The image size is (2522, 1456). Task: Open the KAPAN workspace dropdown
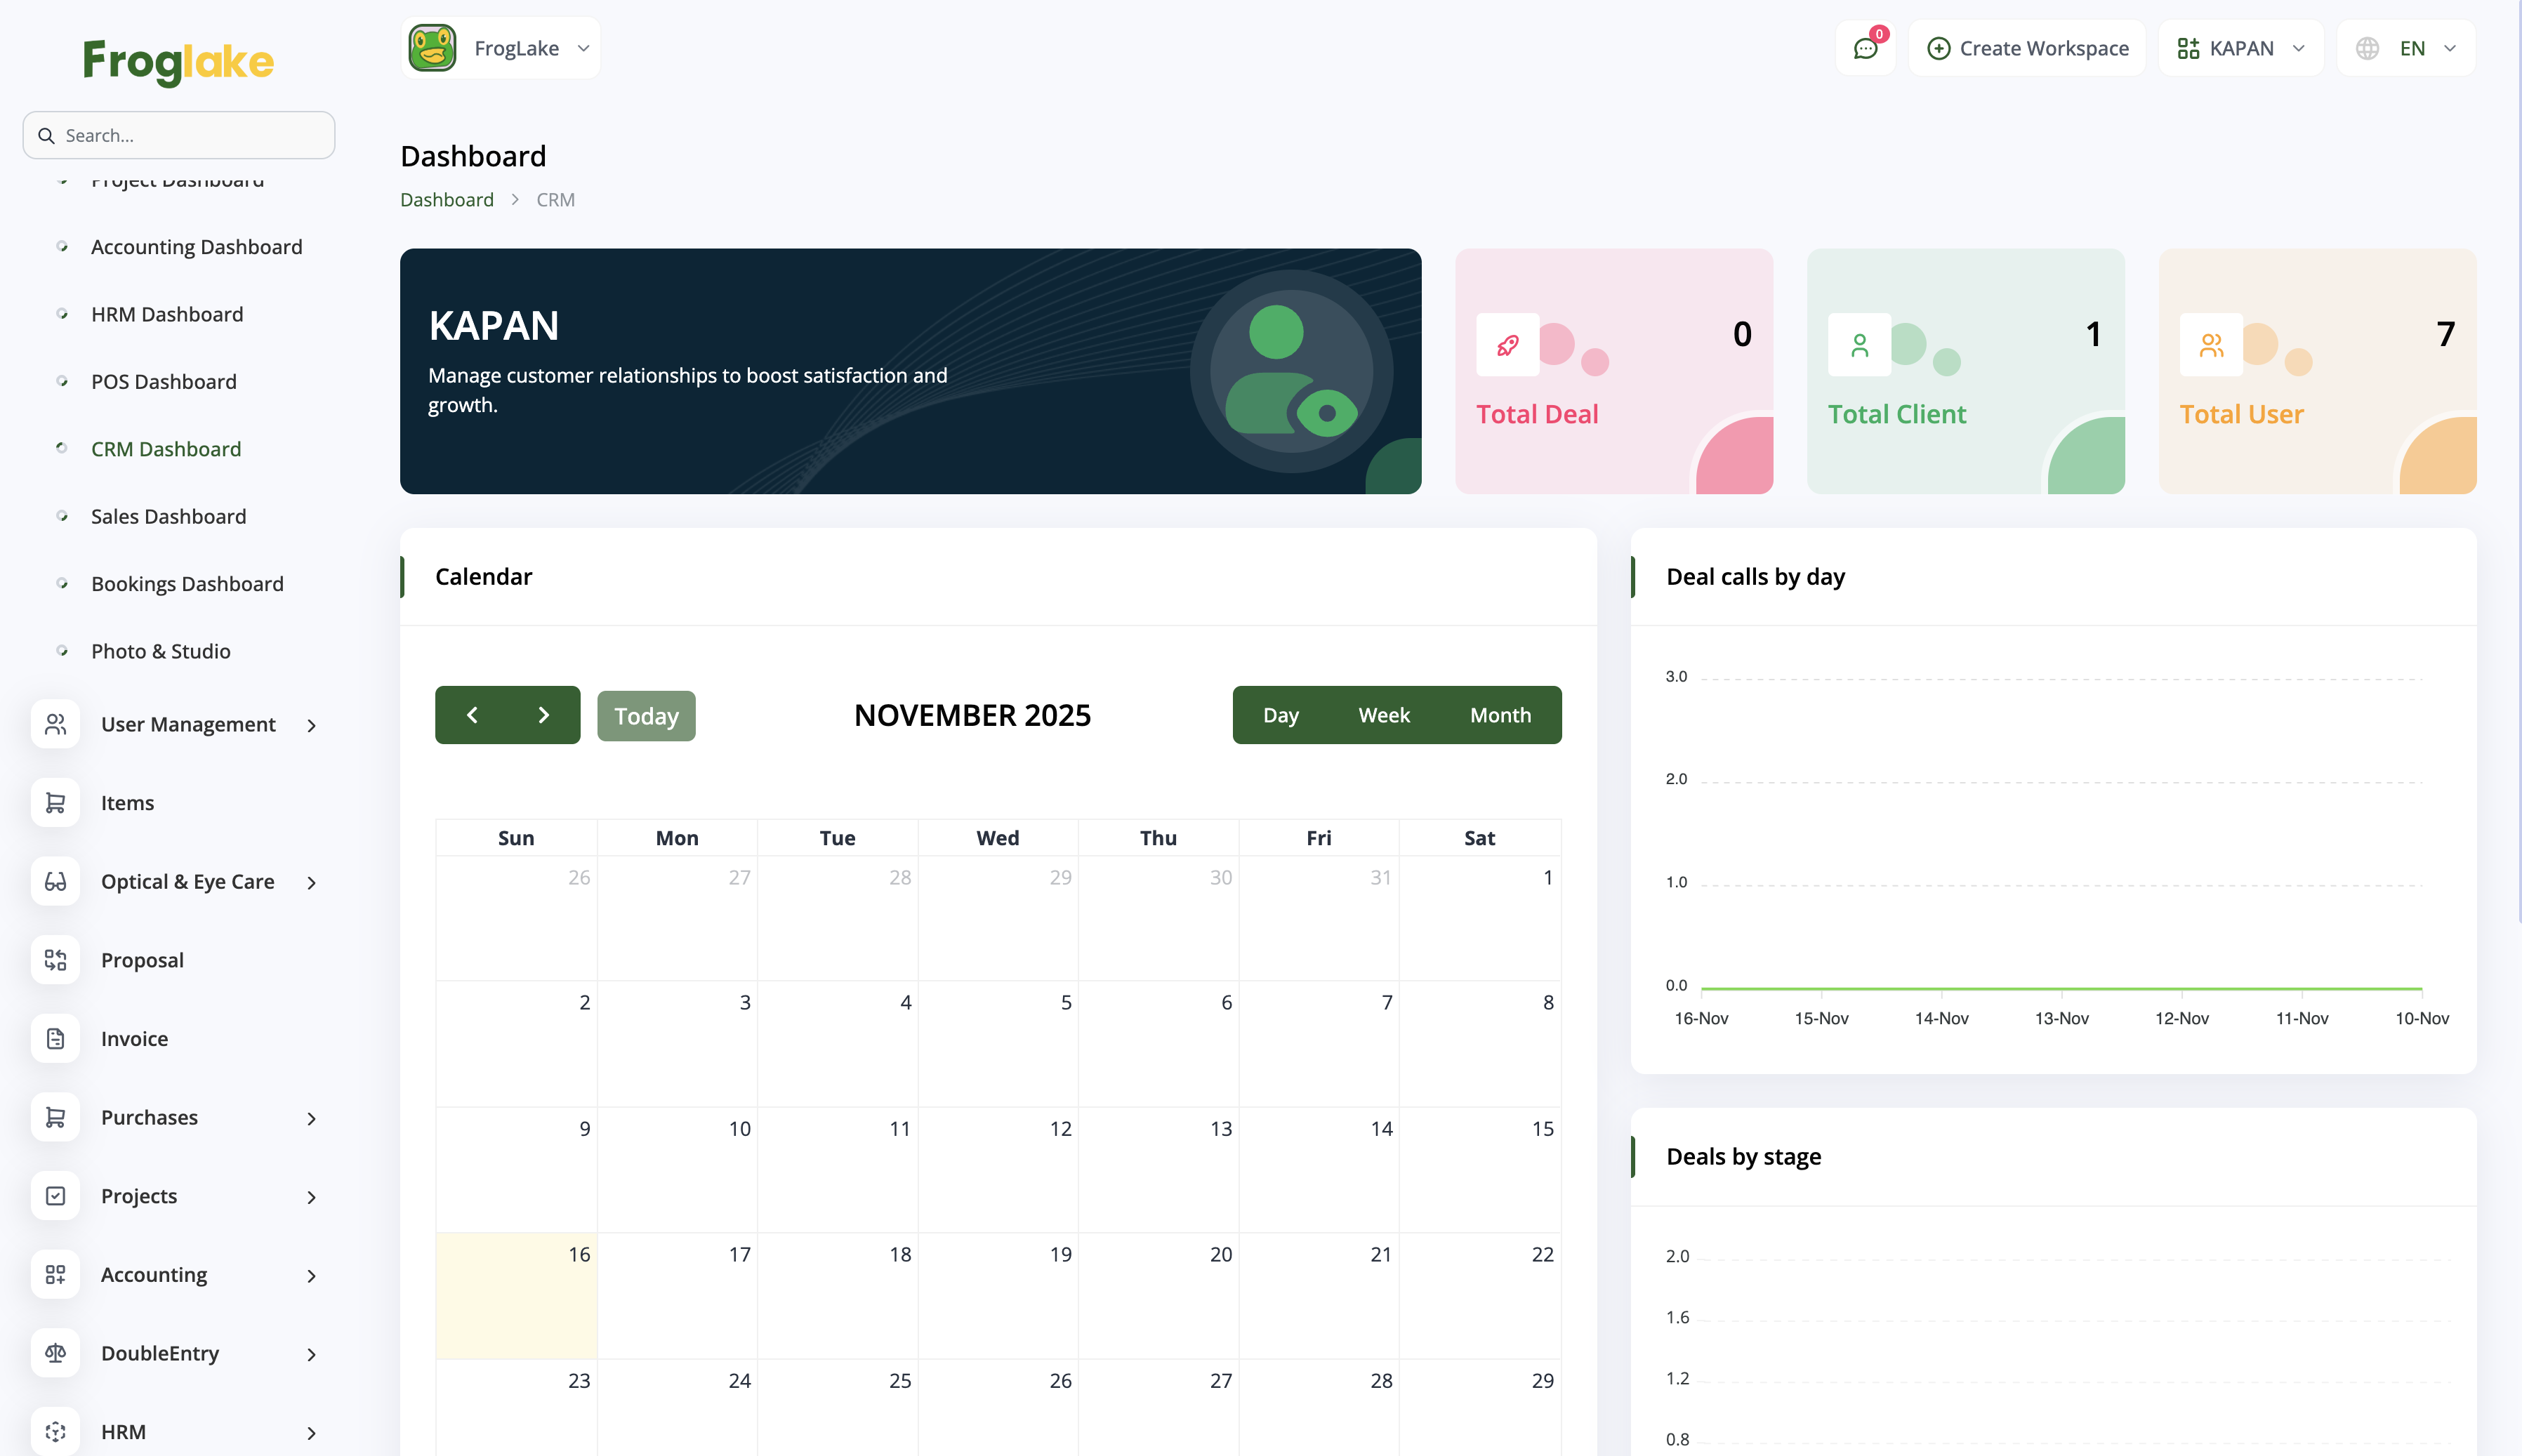pyautogui.click(x=2240, y=49)
